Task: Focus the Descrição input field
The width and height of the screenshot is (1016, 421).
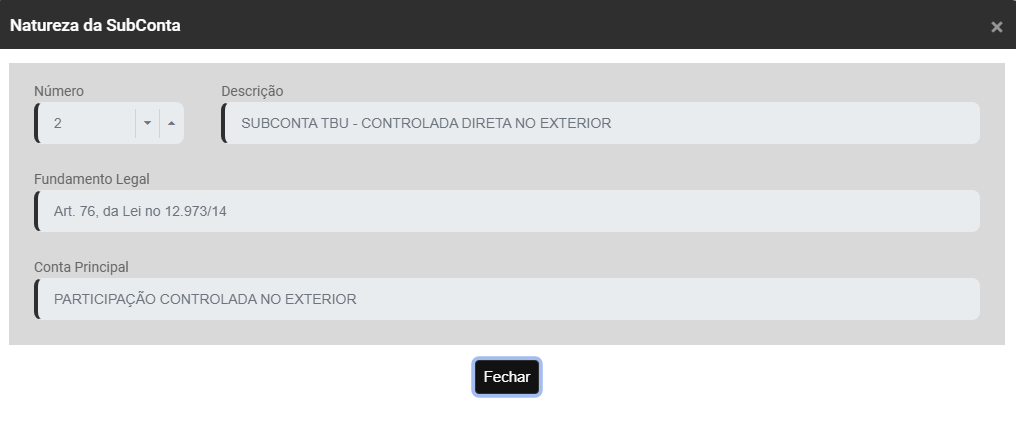Action: click(800, 123)
